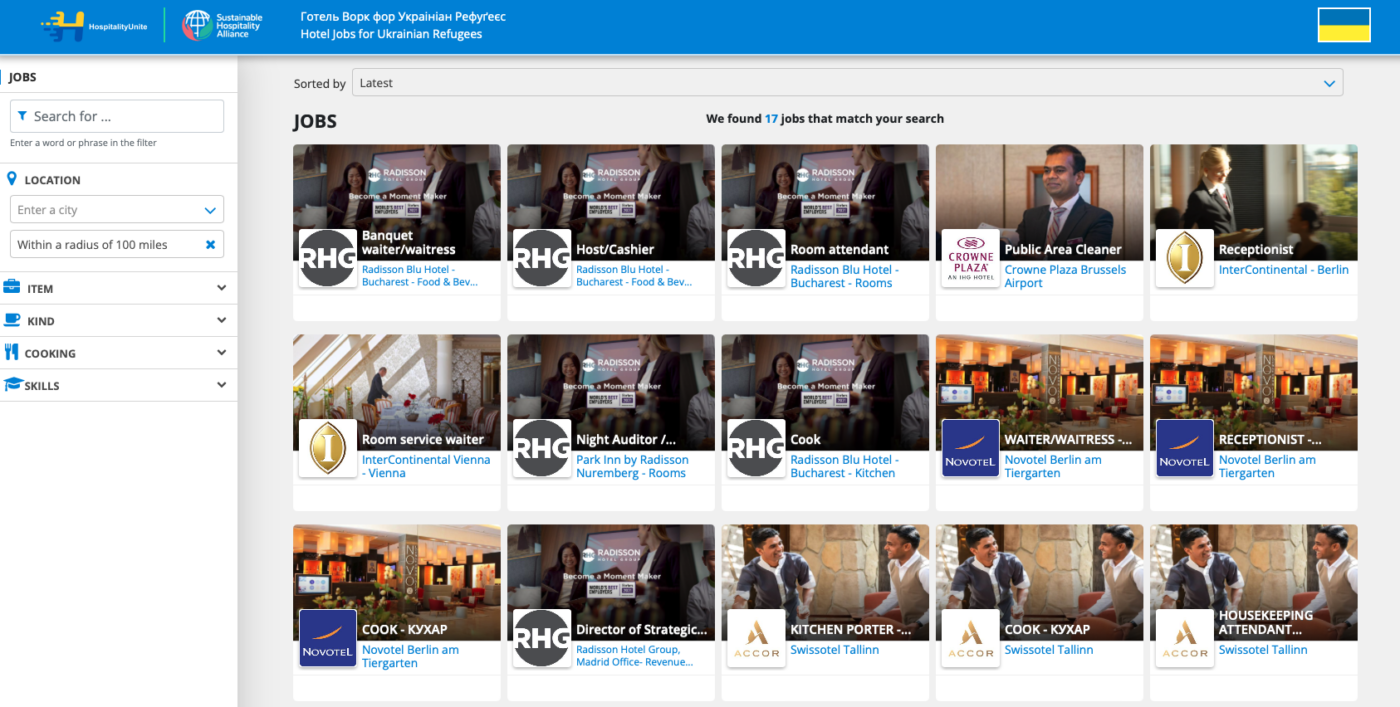The height and width of the screenshot is (707, 1400).
Task: Click InterContinental logo on Receptionist card
Action: [1184, 259]
